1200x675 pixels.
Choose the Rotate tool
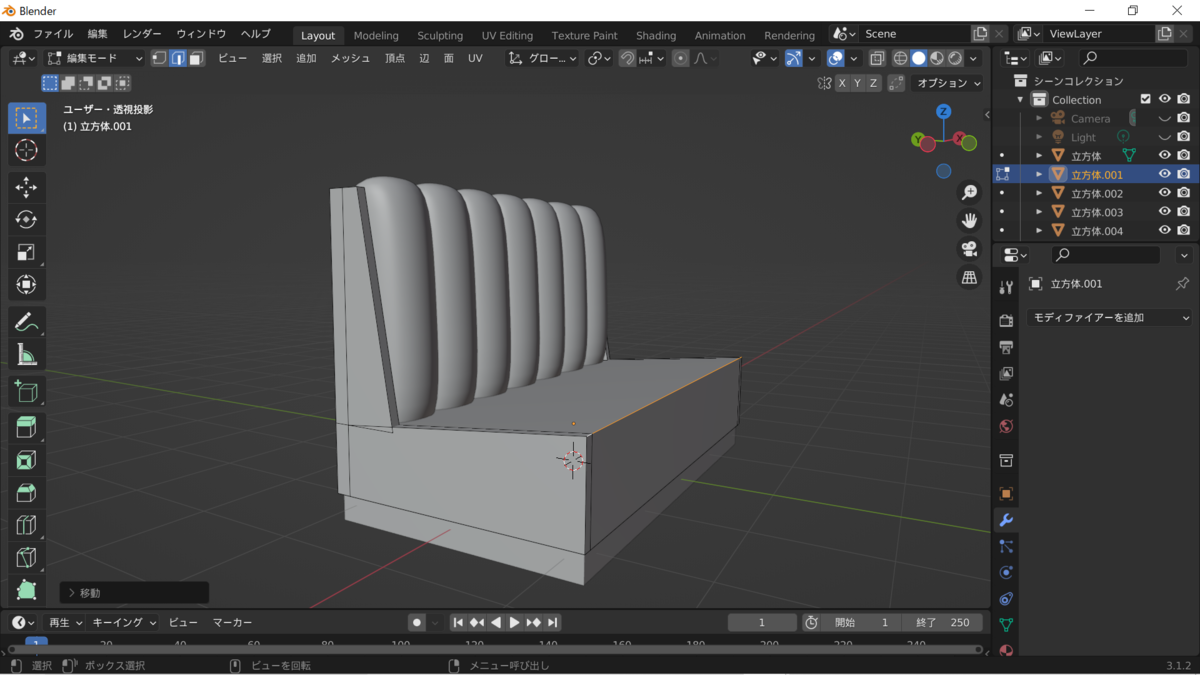tap(26, 220)
